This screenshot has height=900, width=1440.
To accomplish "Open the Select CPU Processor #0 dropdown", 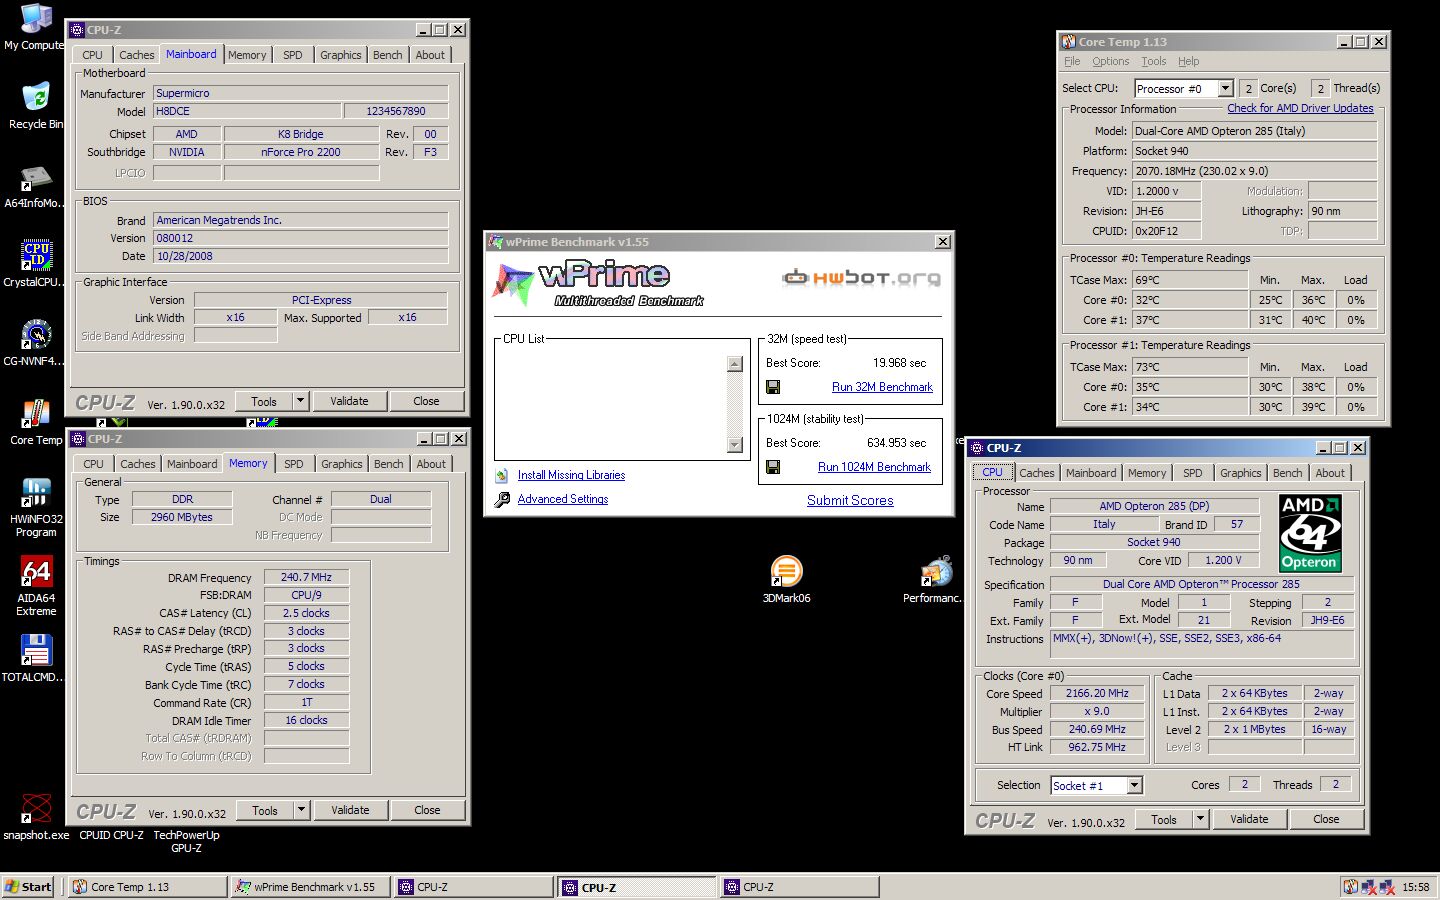I will 1225,89.
